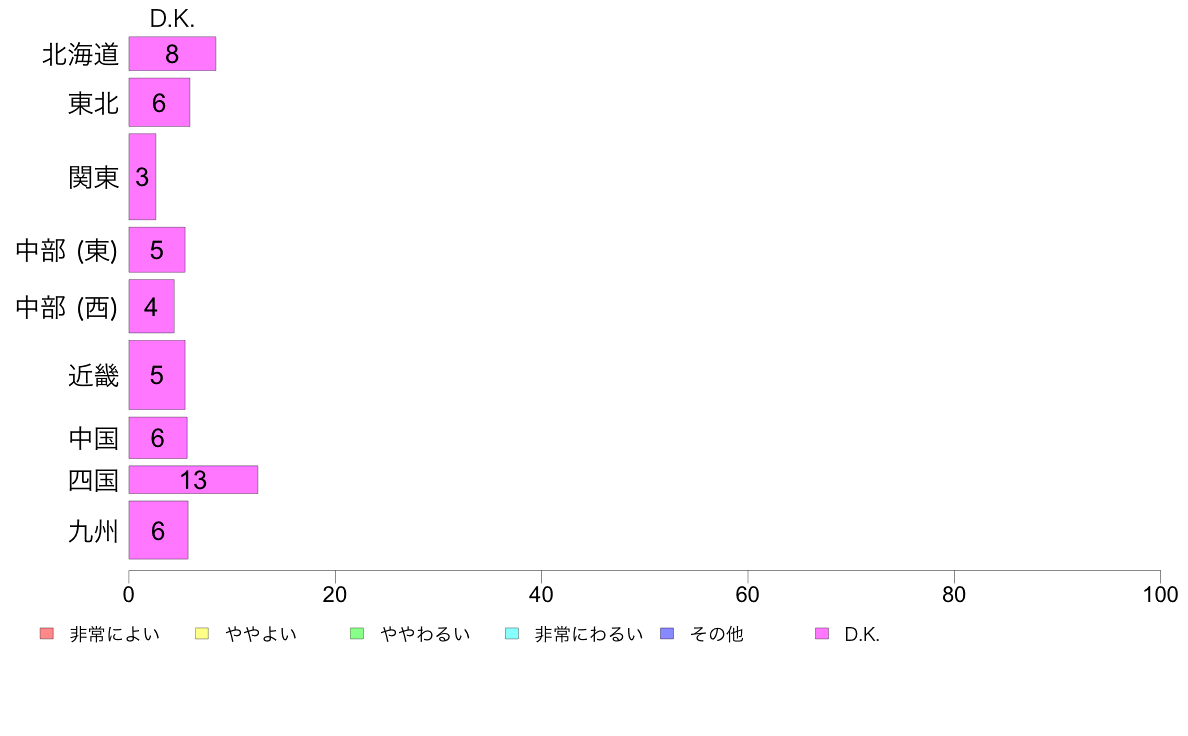
Task: Click the 40 axis tick label
Action: click(541, 595)
